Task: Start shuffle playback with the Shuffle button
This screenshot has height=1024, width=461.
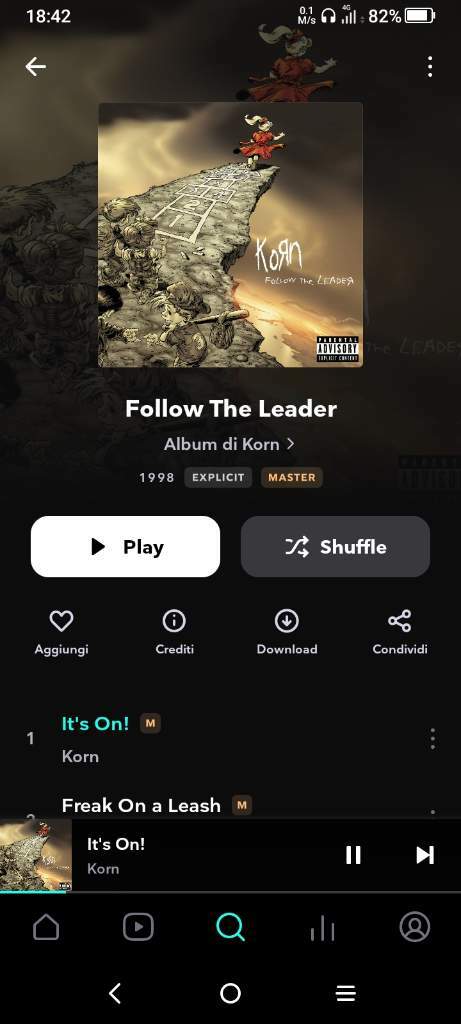Action: coord(335,547)
